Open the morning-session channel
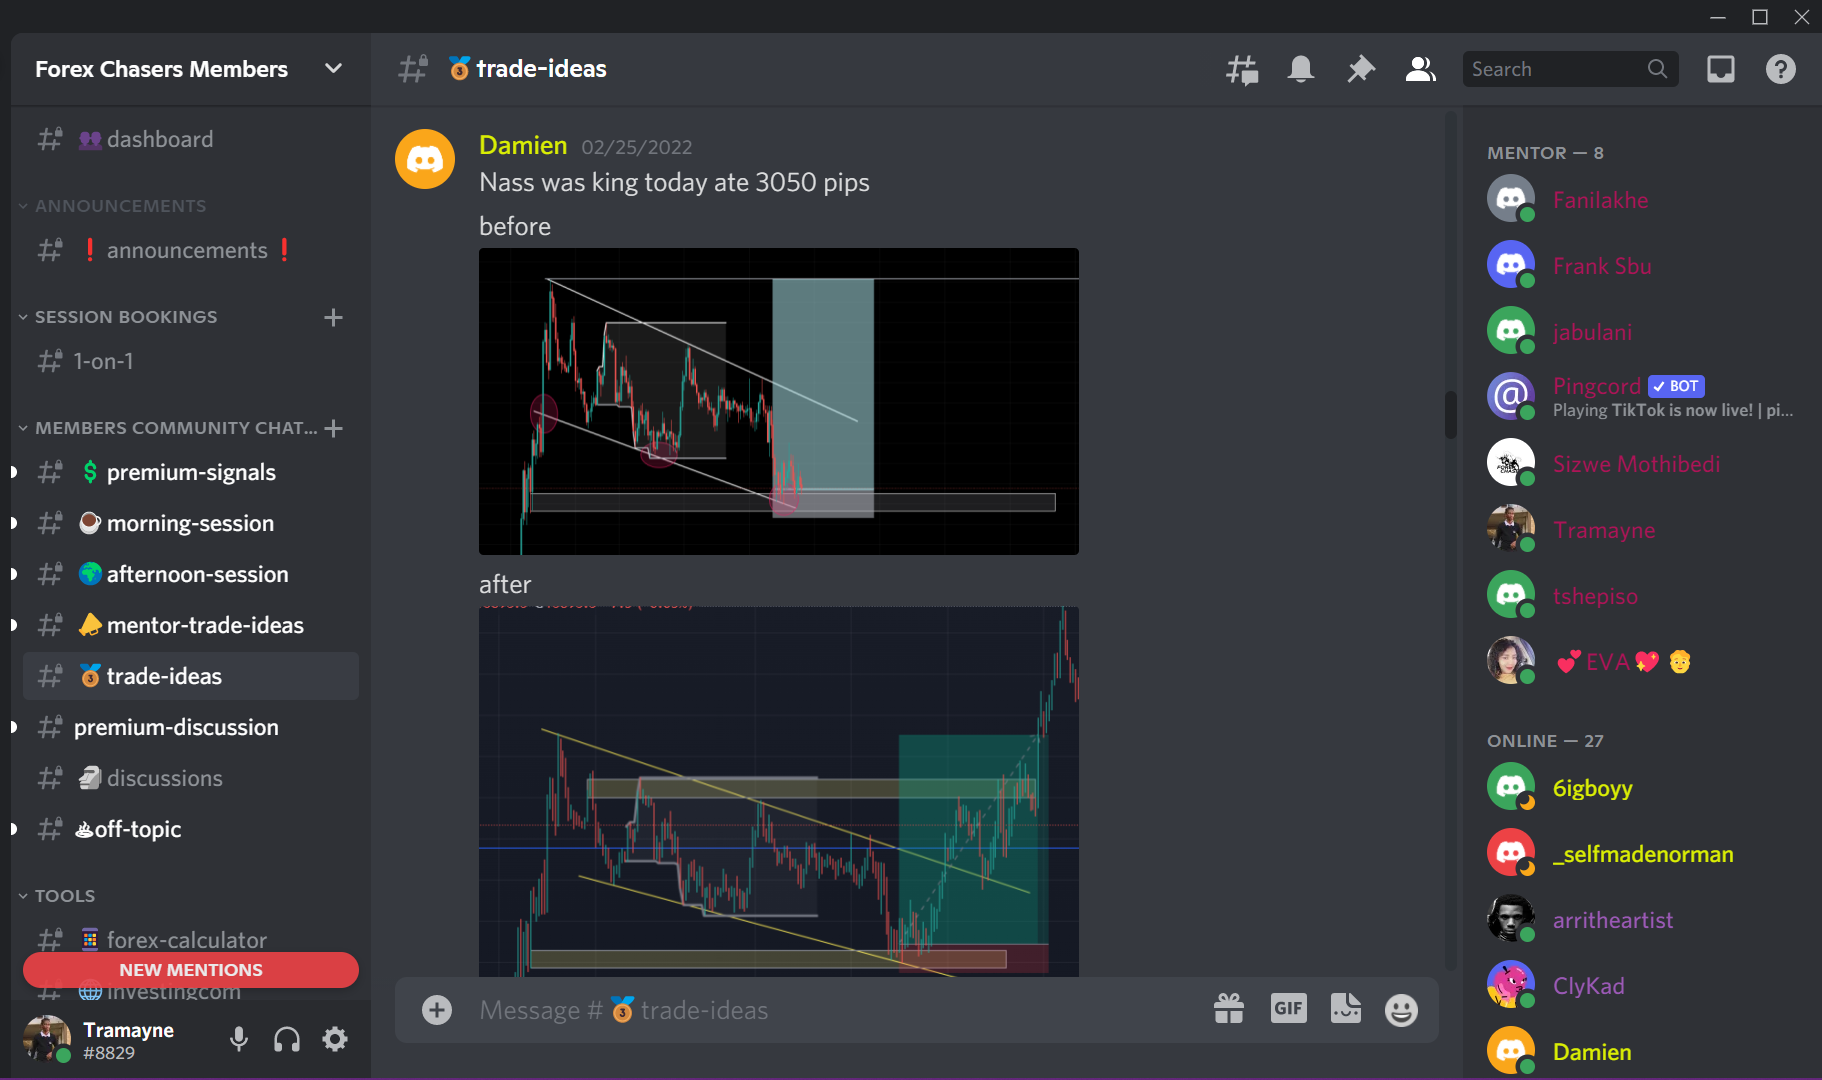The width and height of the screenshot is (1822, 1080). pos(190,523)
